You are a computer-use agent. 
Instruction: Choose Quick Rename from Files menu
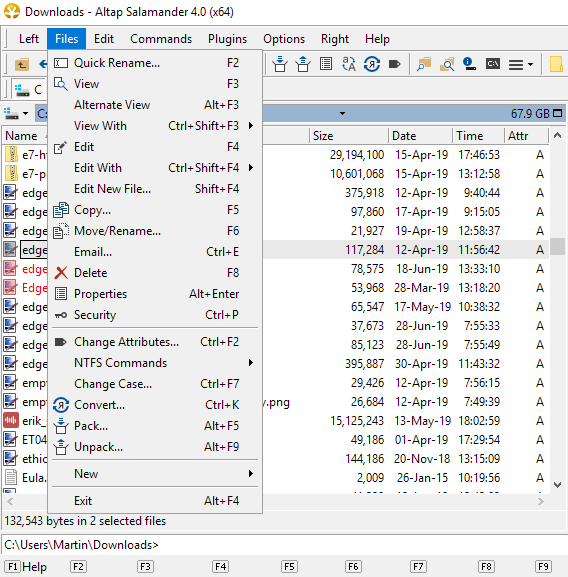click(155, 63)
